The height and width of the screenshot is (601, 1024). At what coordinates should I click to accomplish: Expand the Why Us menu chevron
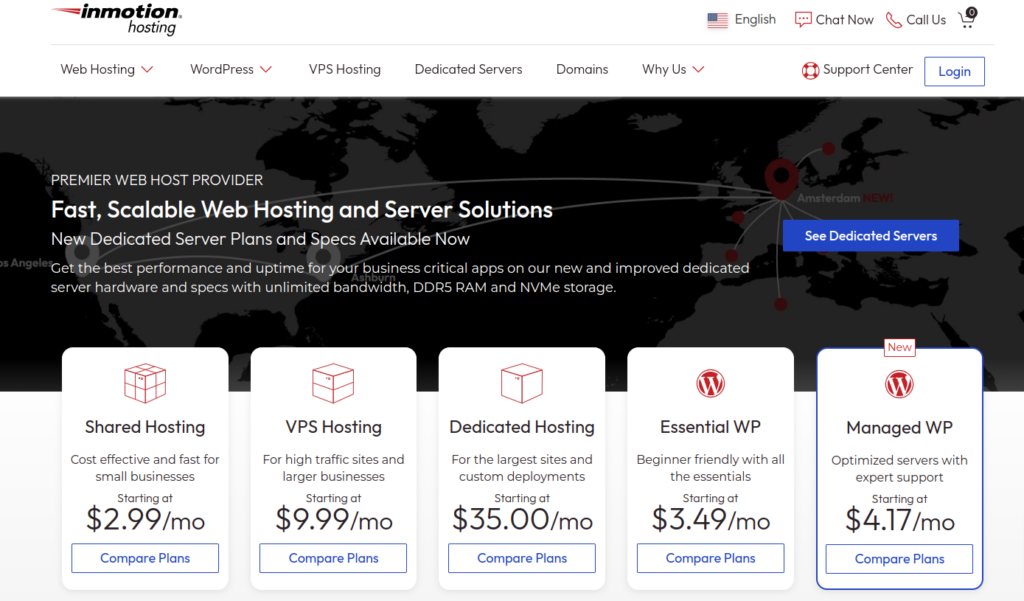point(698,69)
